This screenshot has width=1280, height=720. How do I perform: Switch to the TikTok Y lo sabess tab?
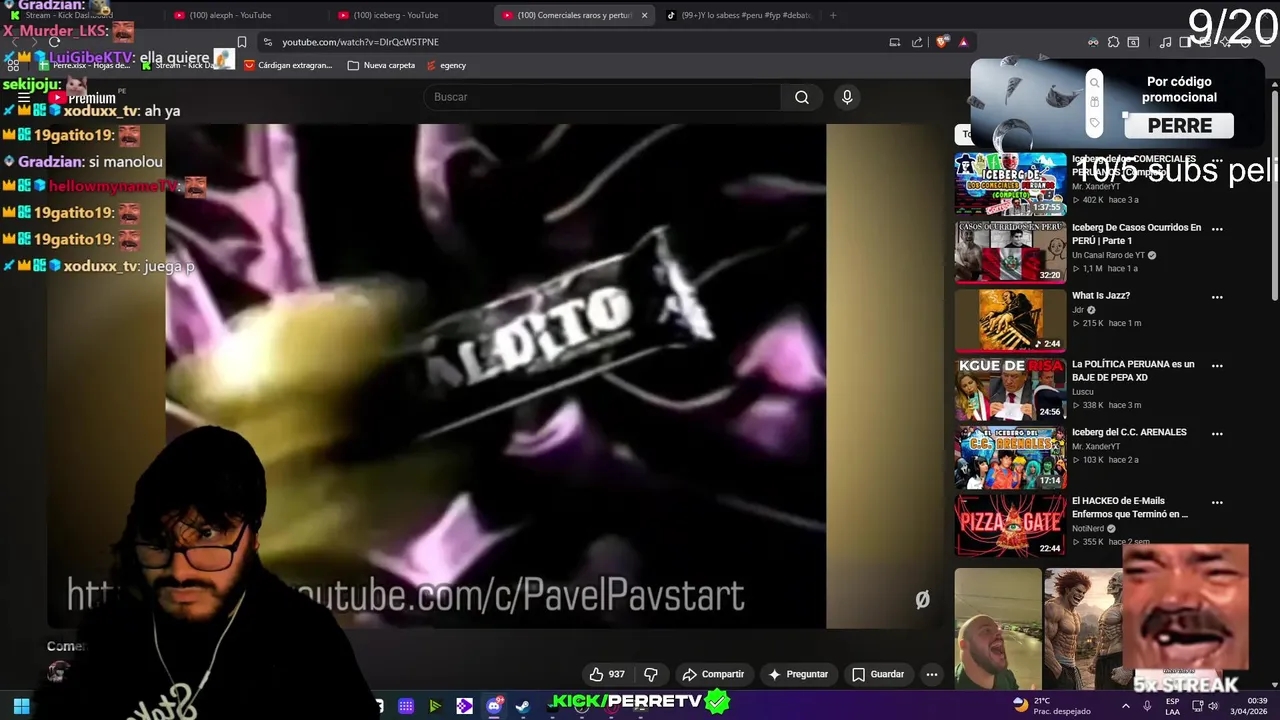(740, 15)
